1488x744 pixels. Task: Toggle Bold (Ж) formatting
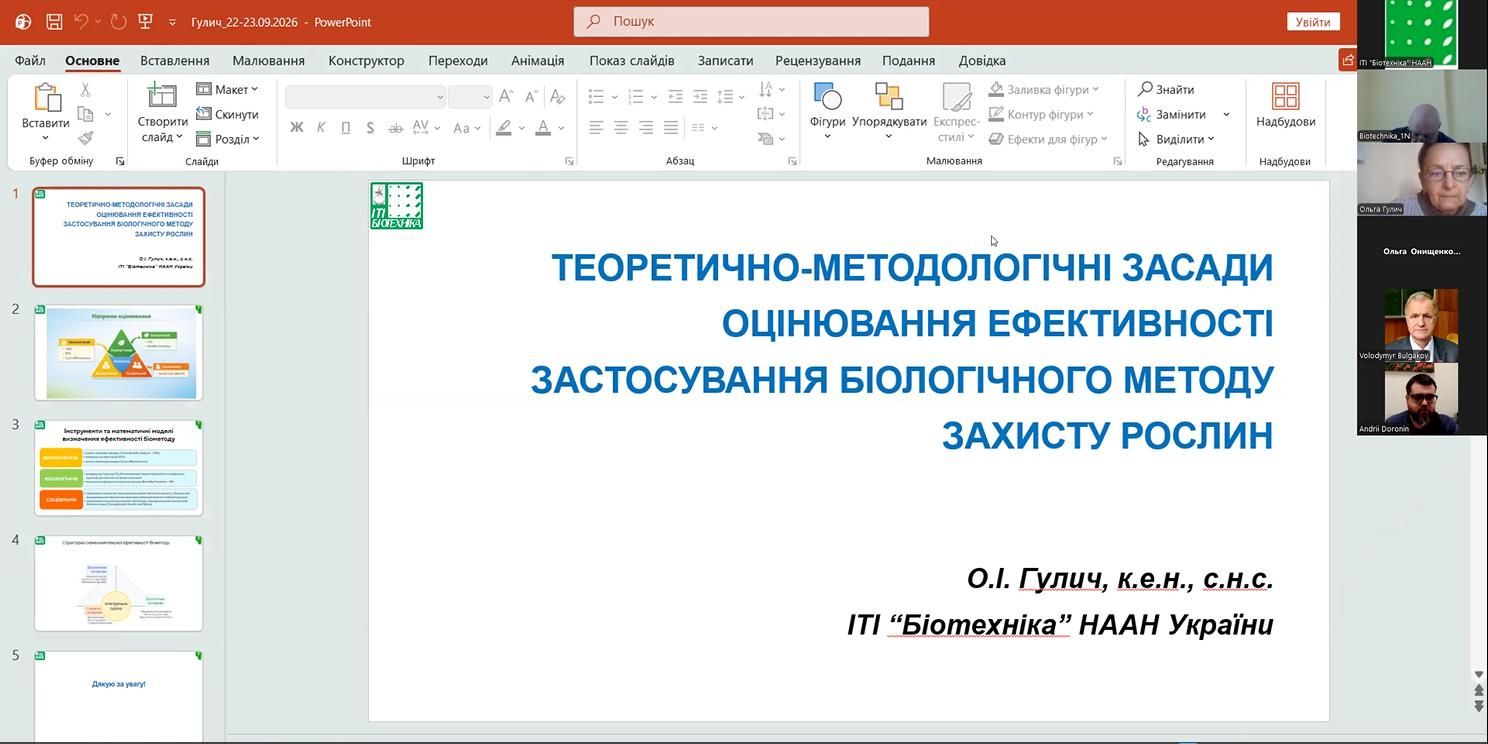click(x=296, y=127)
